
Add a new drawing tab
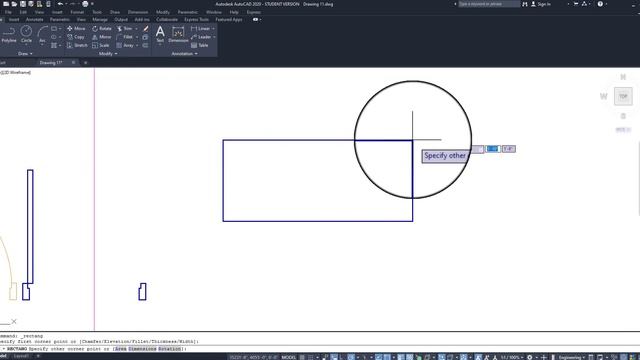coord(85,63)
